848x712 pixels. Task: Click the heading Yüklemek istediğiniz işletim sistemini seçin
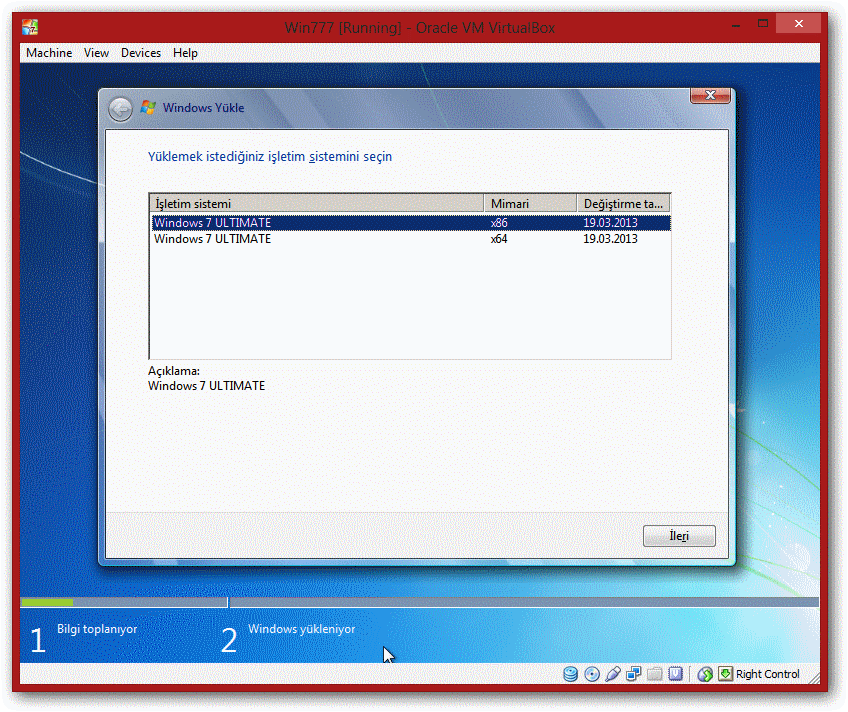tap(270, 157)
